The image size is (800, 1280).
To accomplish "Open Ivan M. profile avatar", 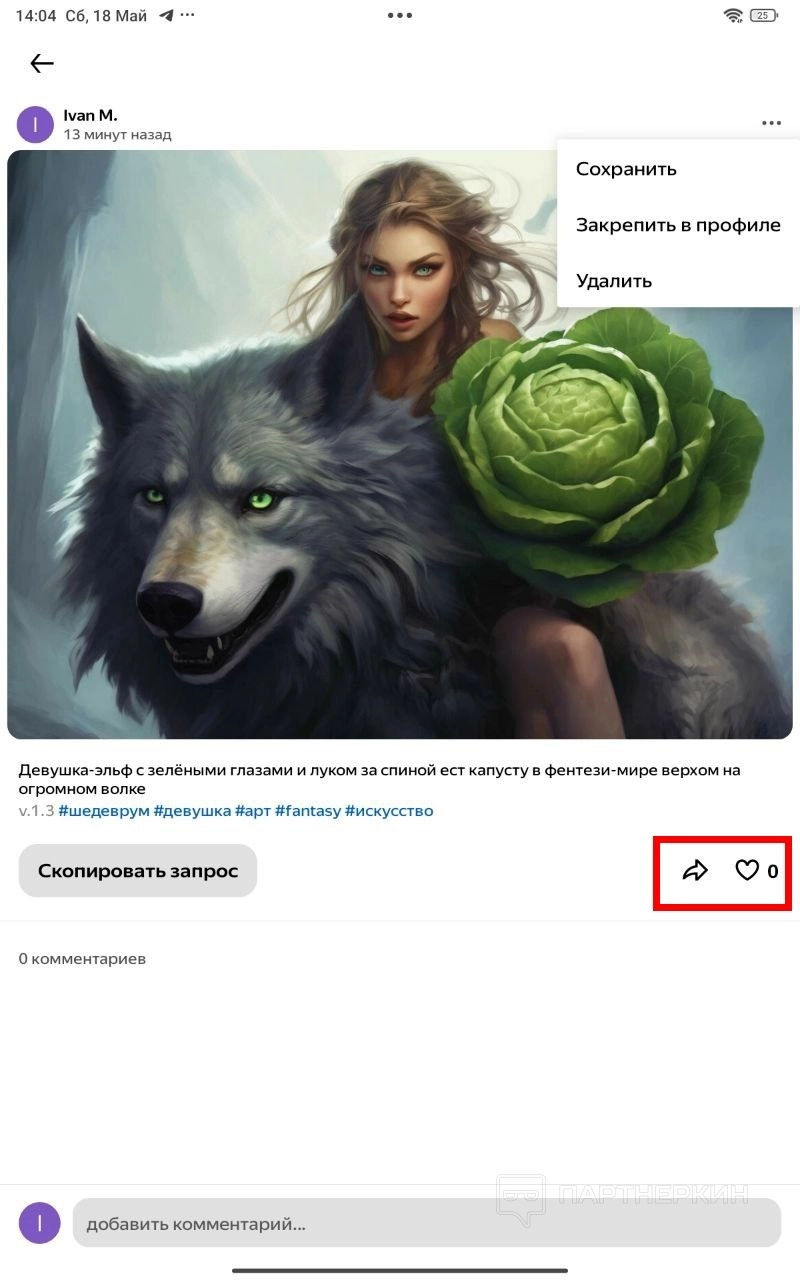I will (35, 124).
